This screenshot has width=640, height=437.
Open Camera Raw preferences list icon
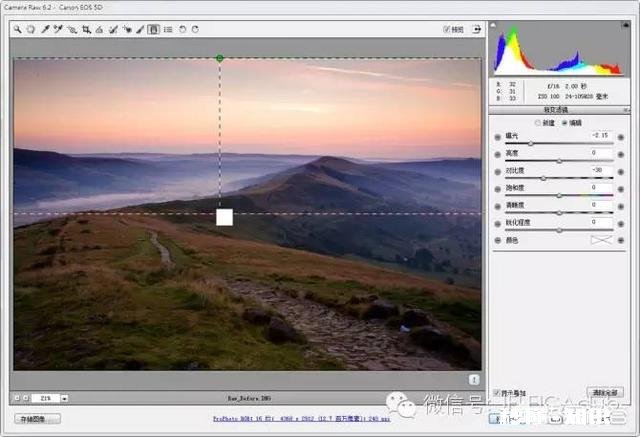point(167,30)
